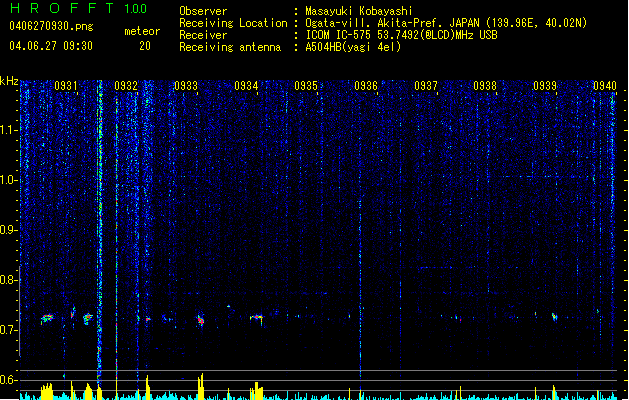Click the 'Observer' field label
This screenshot has height=400, width=629.
click(x=203, y=11)
